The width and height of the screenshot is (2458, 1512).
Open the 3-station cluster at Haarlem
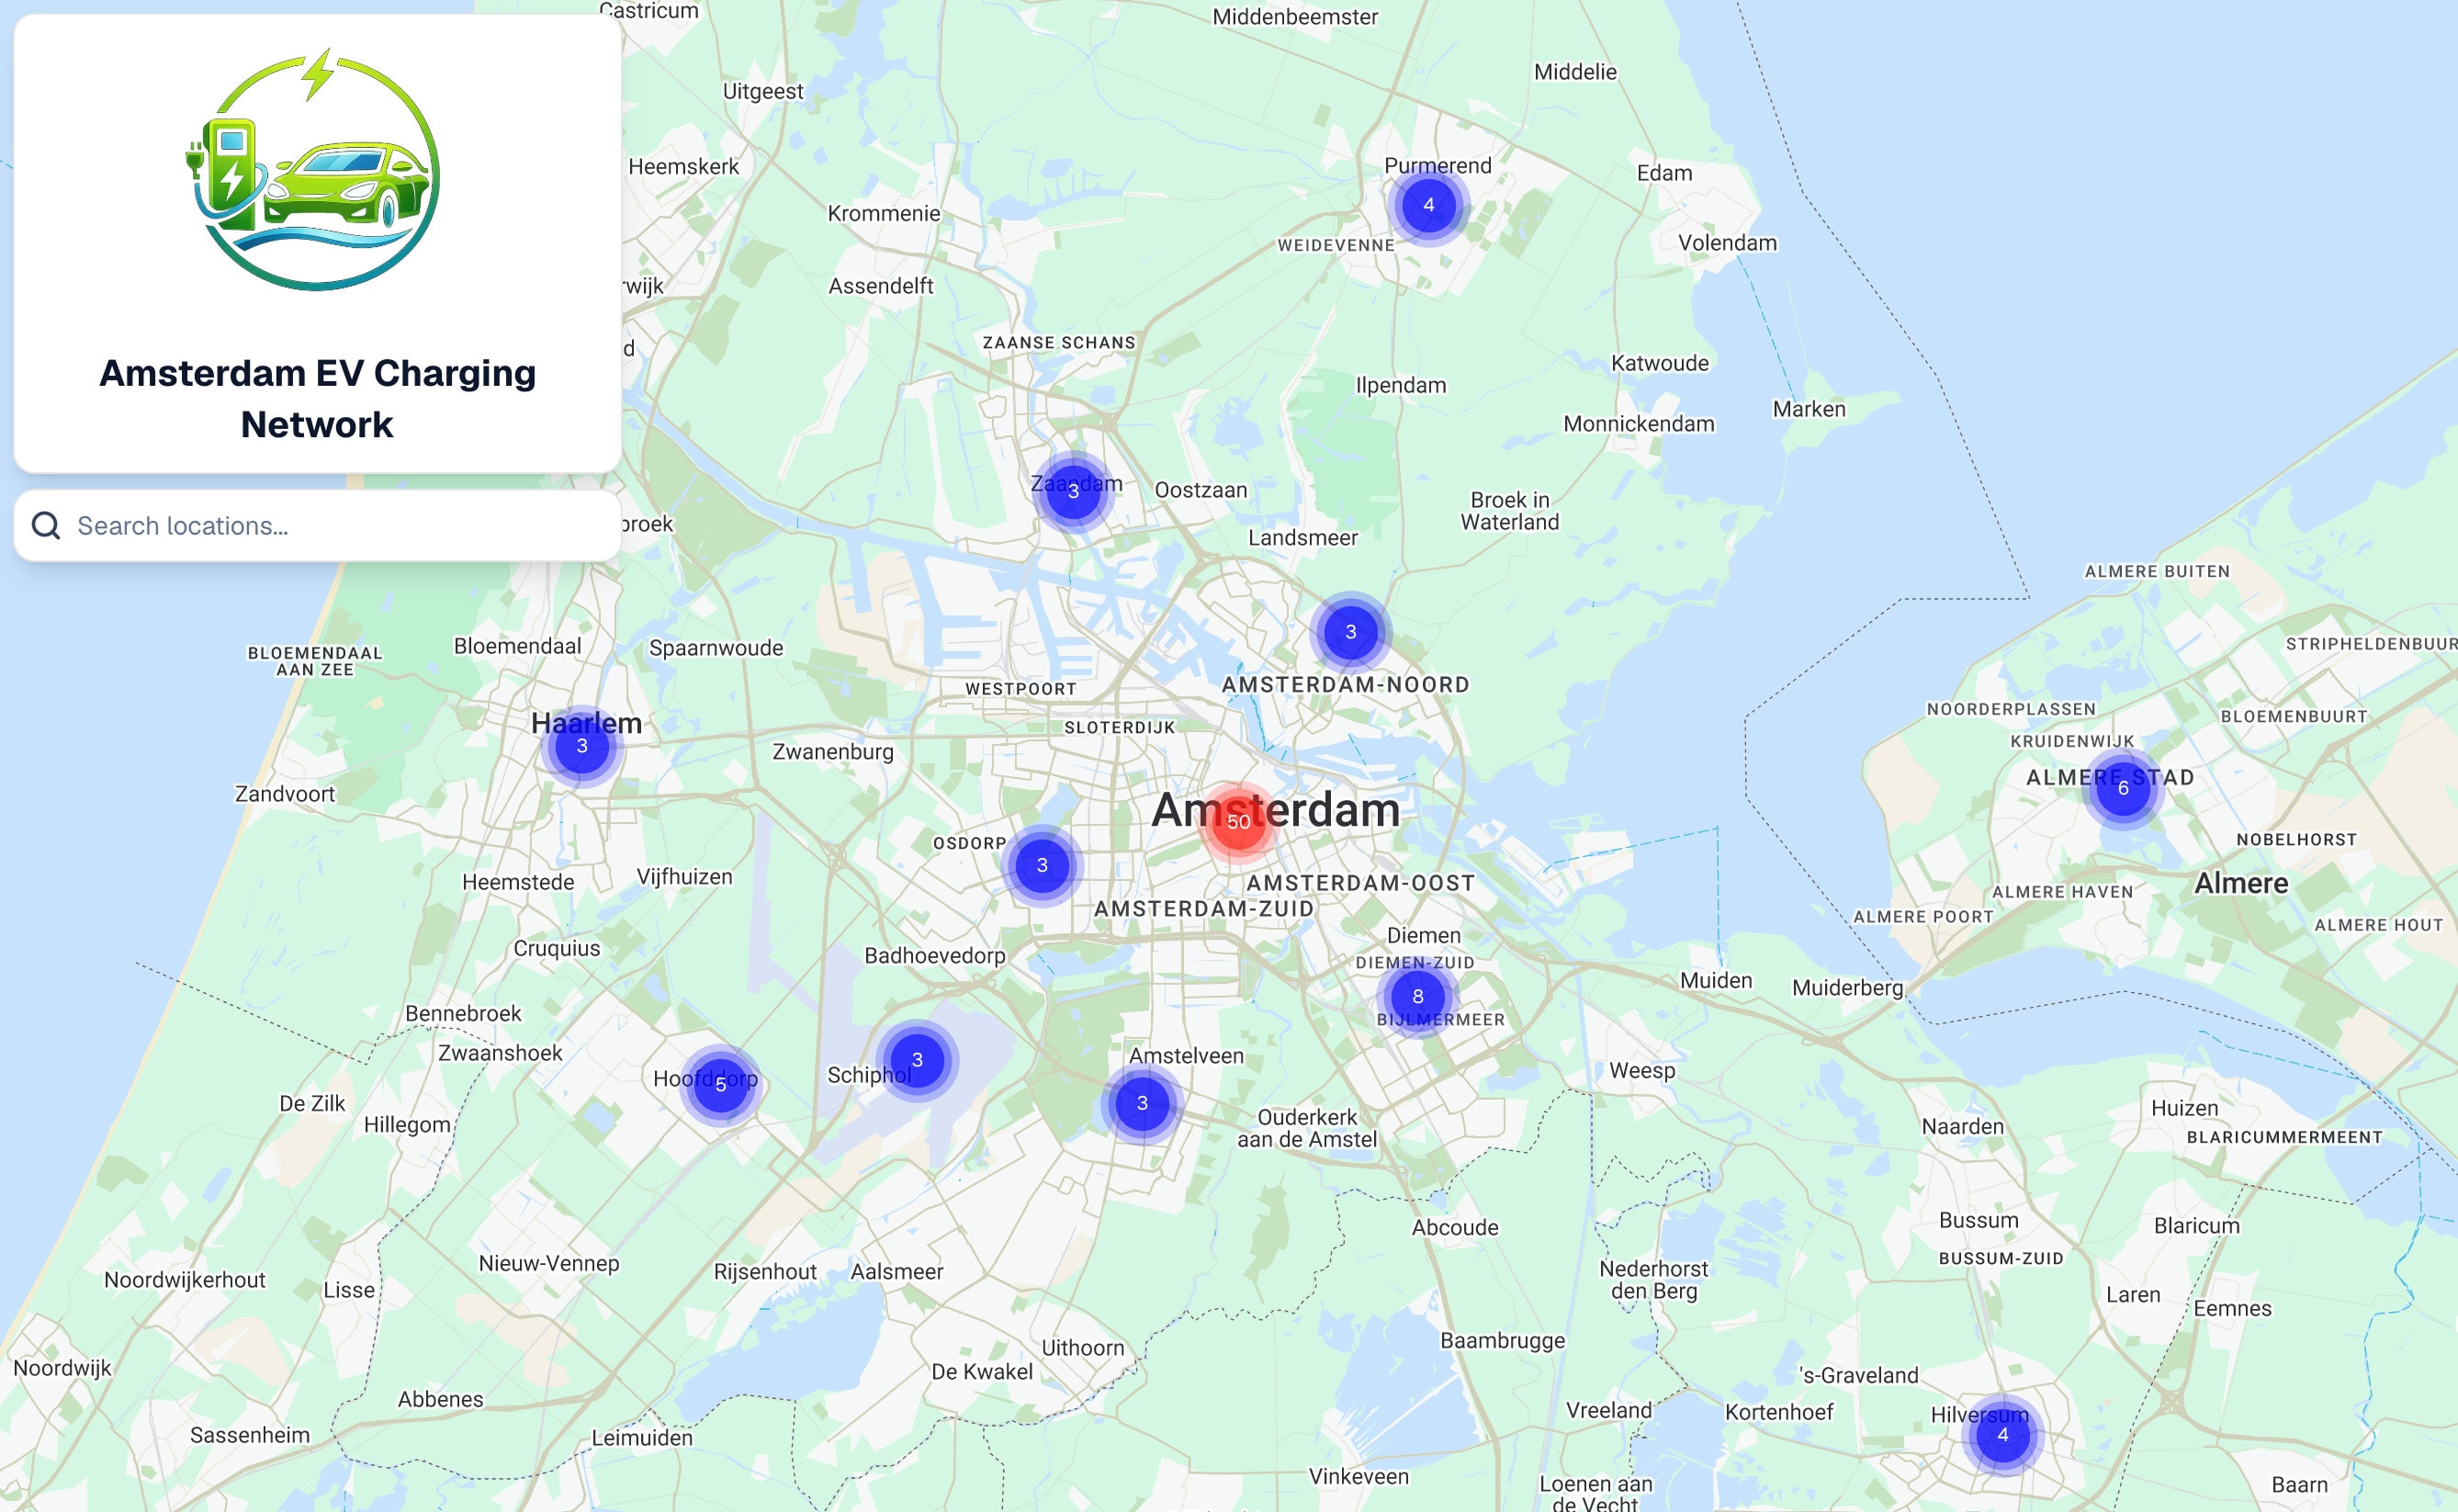tap(582, 746)
